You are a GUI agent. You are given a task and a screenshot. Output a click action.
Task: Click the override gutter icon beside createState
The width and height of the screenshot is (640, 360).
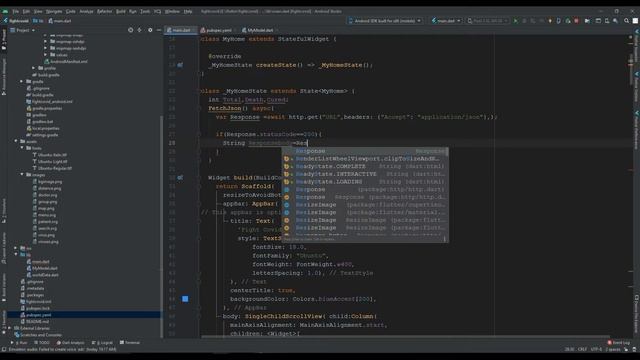pos(180,65)
